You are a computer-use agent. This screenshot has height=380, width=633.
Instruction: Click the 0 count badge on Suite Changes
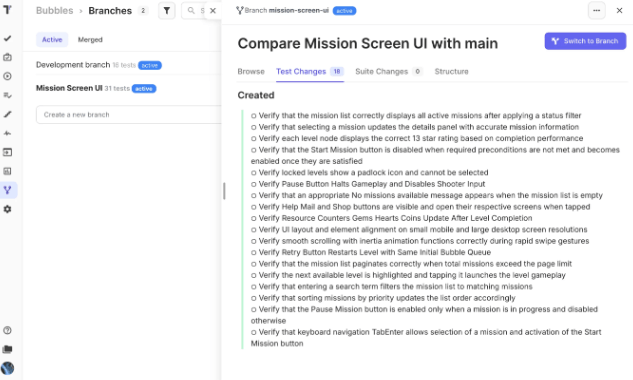417,71
